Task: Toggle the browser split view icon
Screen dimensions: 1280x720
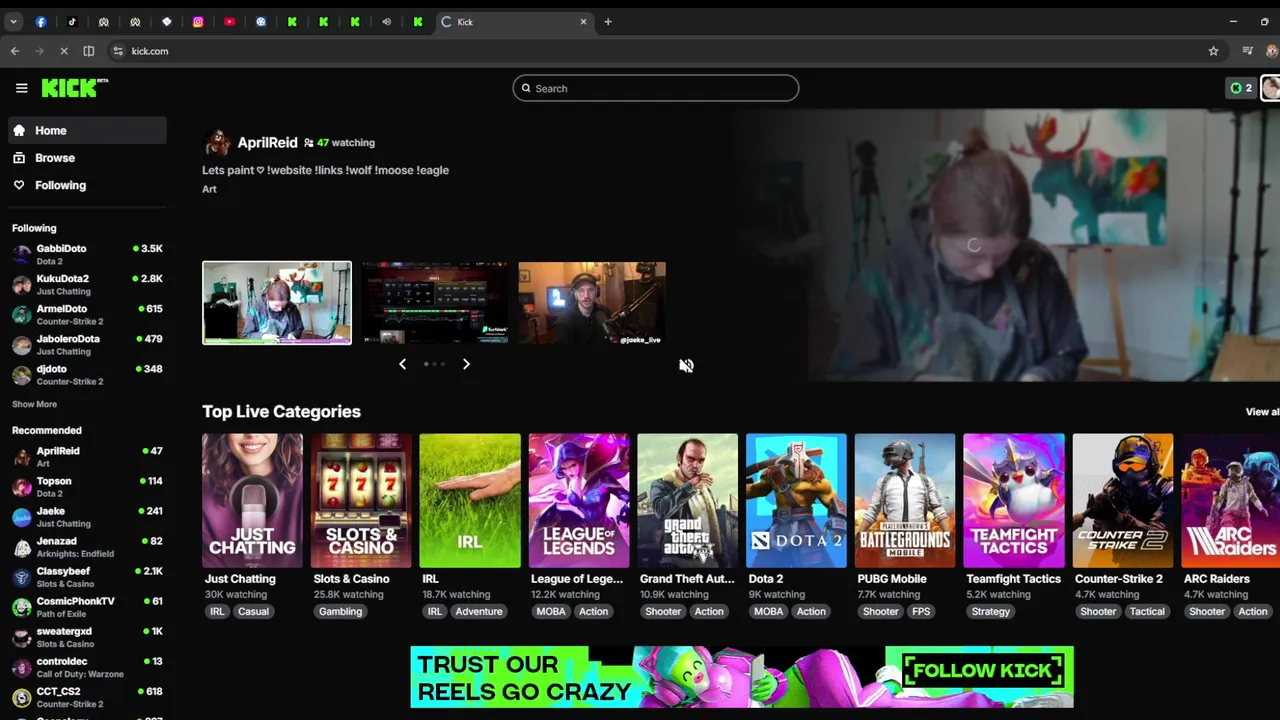Action: 89,51
